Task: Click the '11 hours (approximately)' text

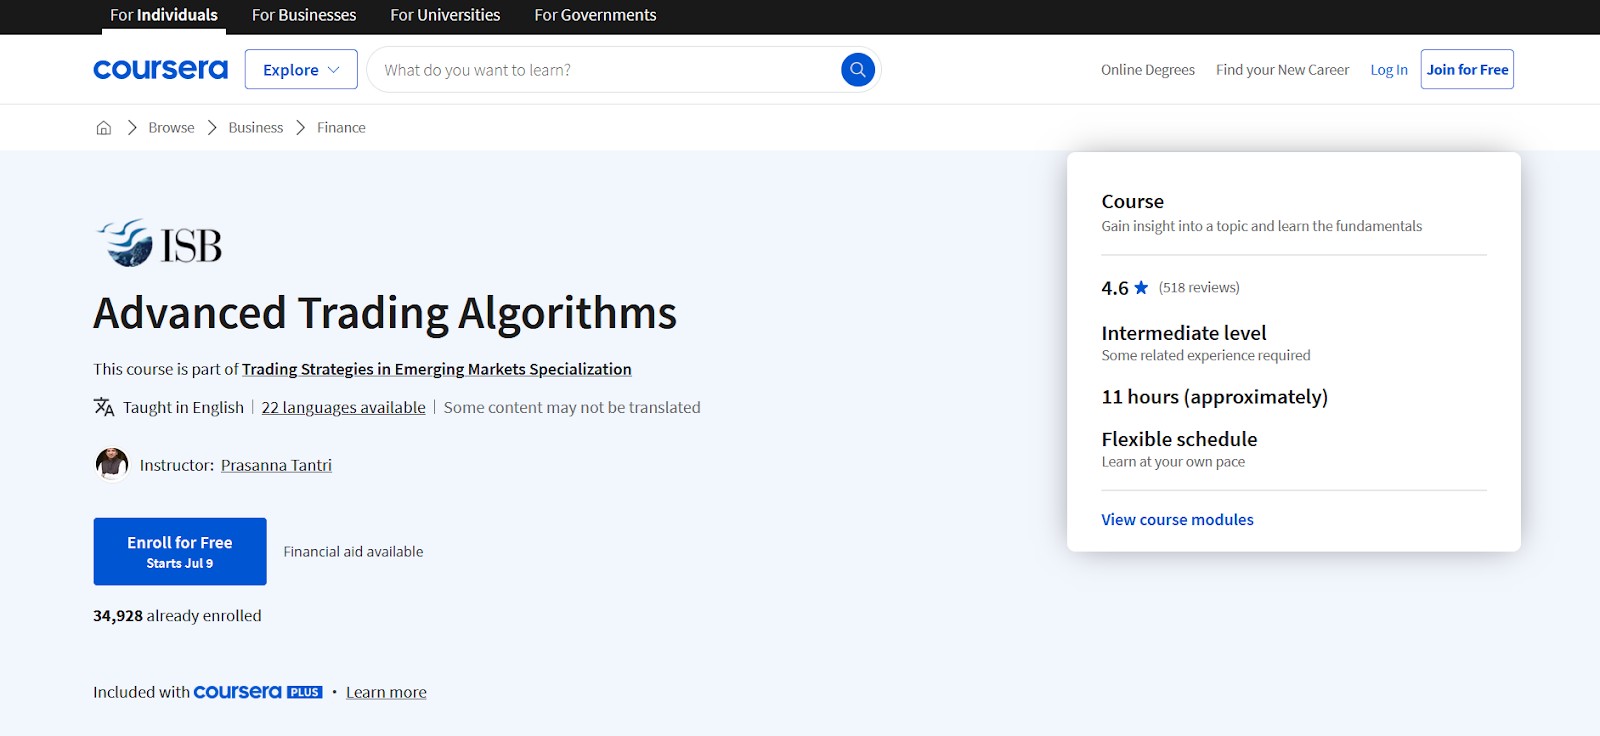Action: (1215, 397)
